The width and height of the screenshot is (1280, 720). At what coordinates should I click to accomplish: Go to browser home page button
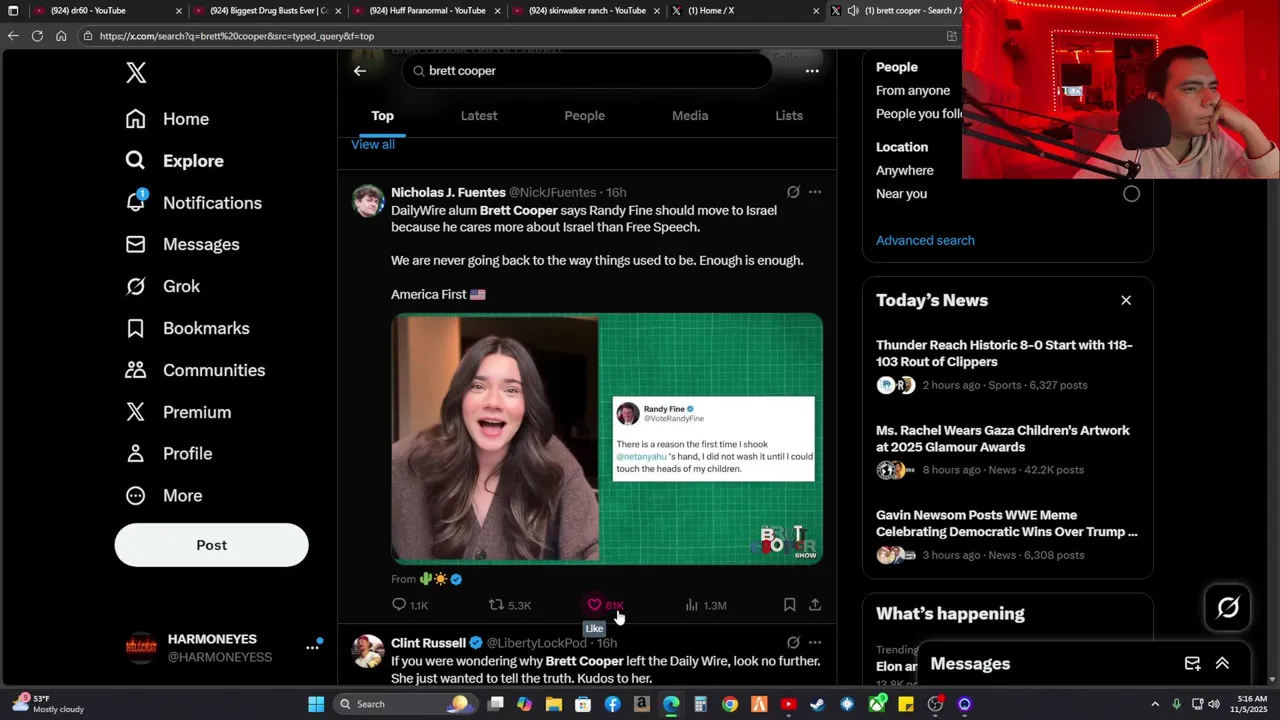coord(61,36)
